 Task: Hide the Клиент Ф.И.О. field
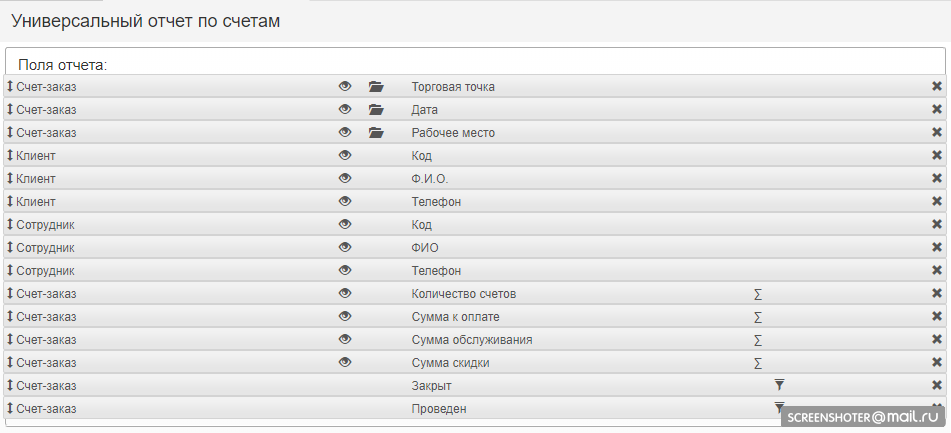click(345, 179)
